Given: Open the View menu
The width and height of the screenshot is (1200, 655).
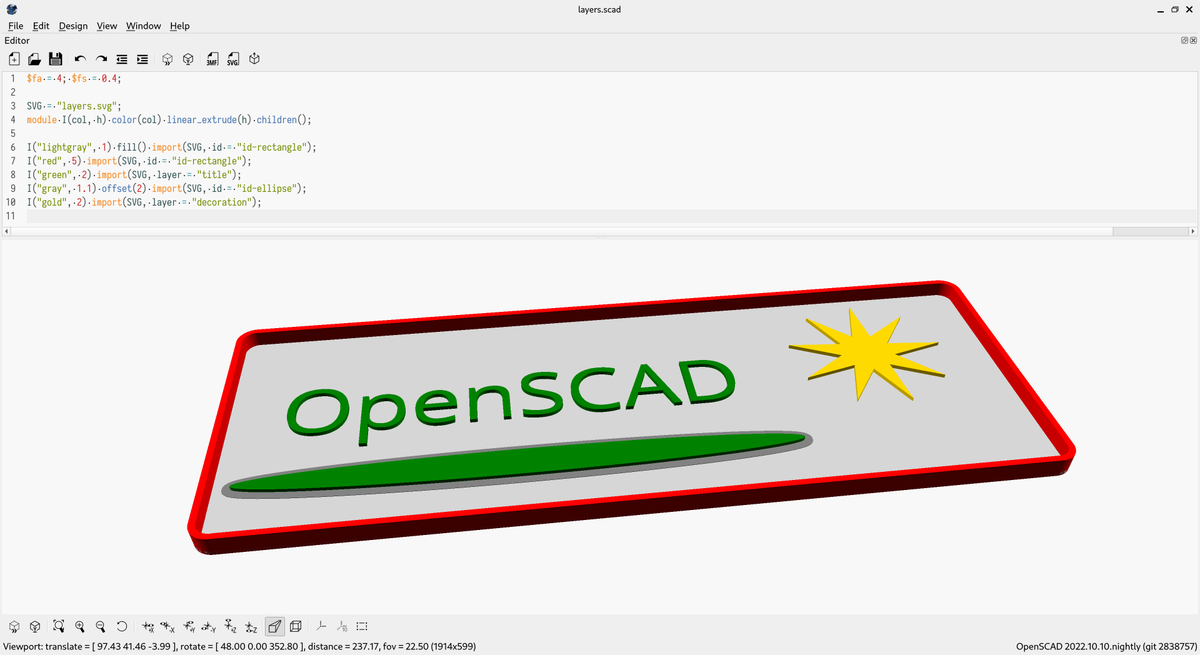Looking at the screenshot, I should pyautogui.click(x=107, y=26).
